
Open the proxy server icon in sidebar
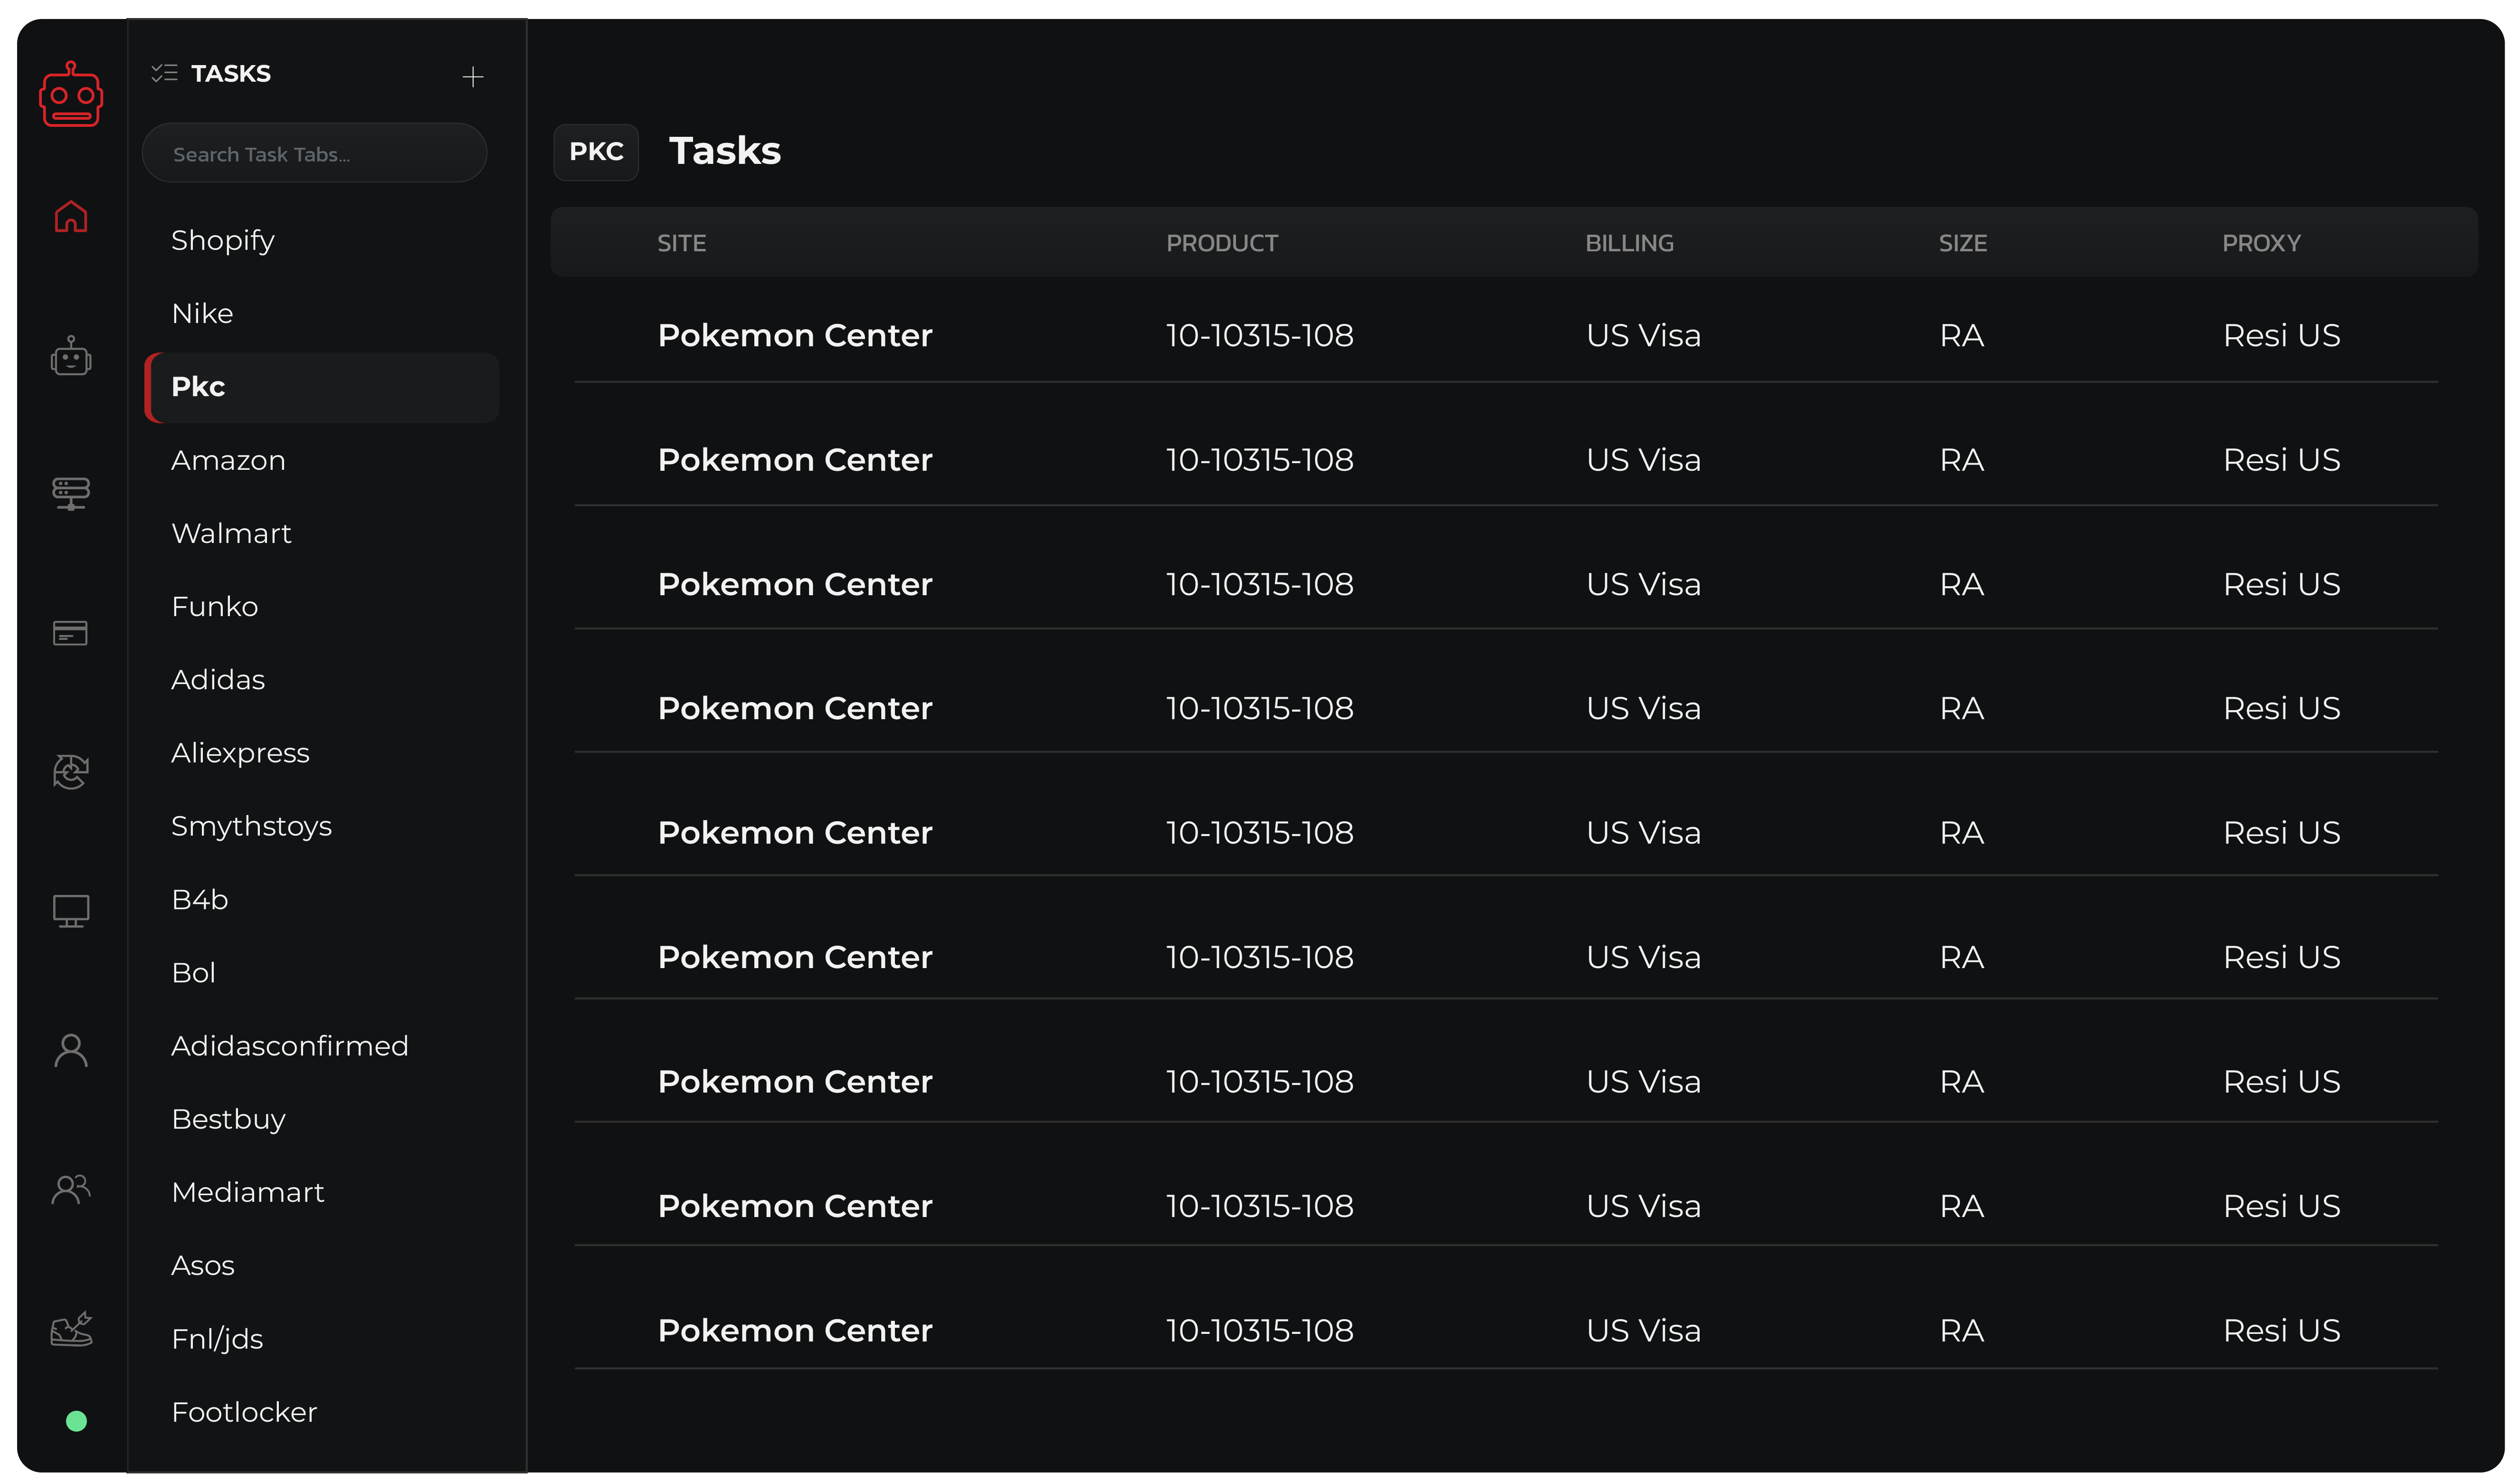pyautogui.click(x=71, y=493)
